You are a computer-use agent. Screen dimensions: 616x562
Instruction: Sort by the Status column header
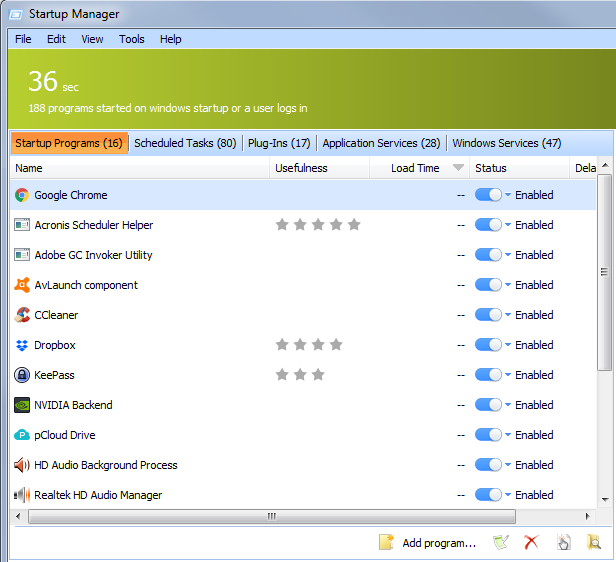point(519,168)
